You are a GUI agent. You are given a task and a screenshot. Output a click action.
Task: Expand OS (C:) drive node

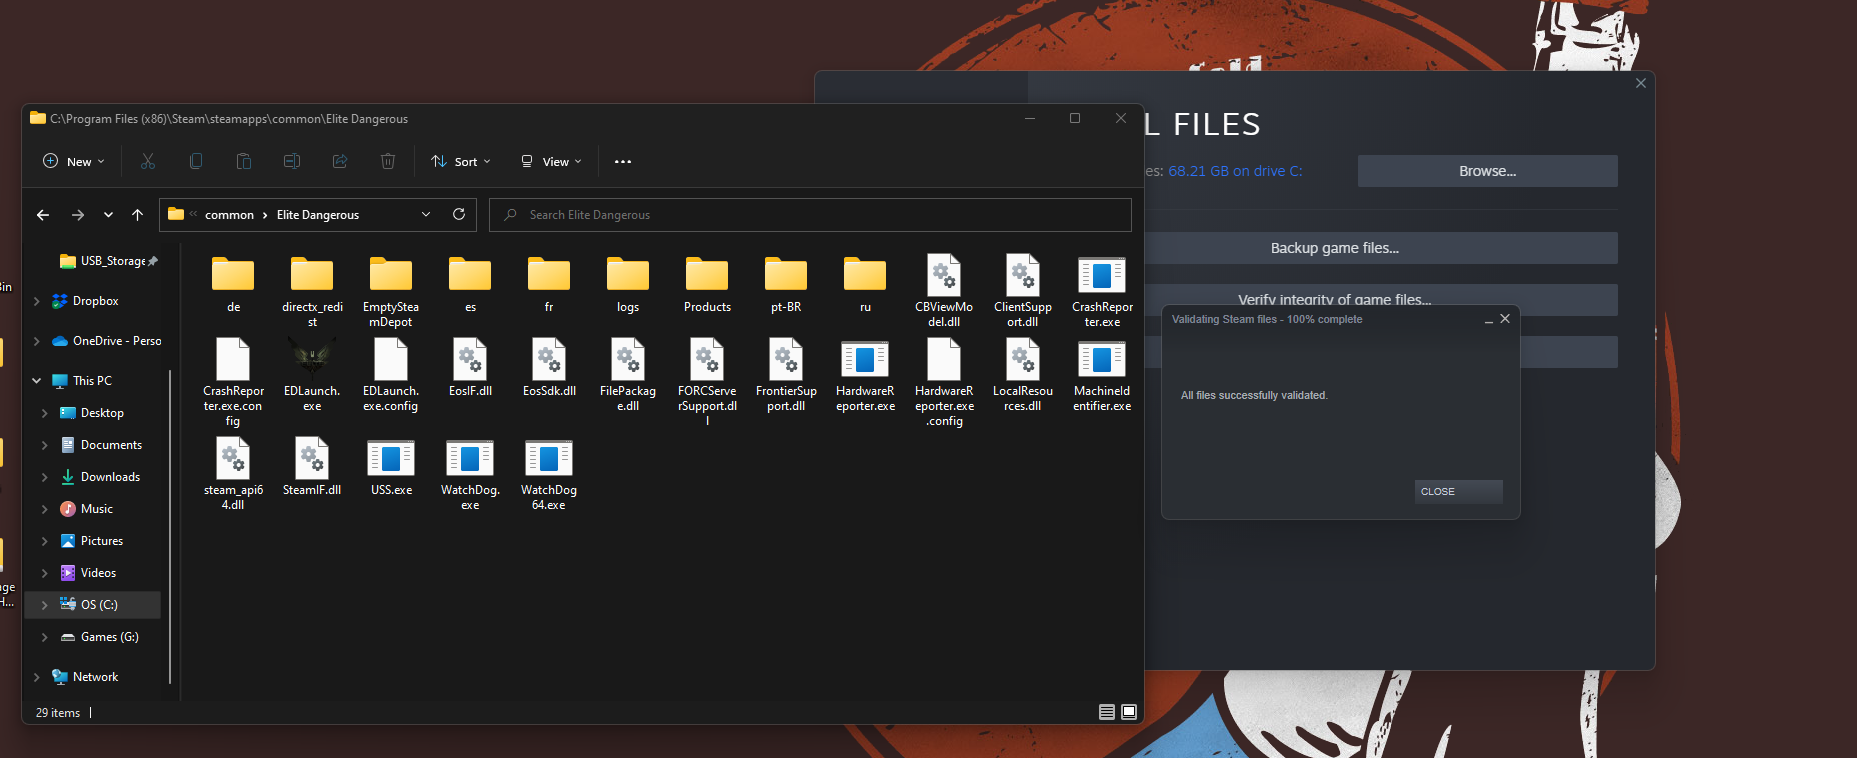45,605
